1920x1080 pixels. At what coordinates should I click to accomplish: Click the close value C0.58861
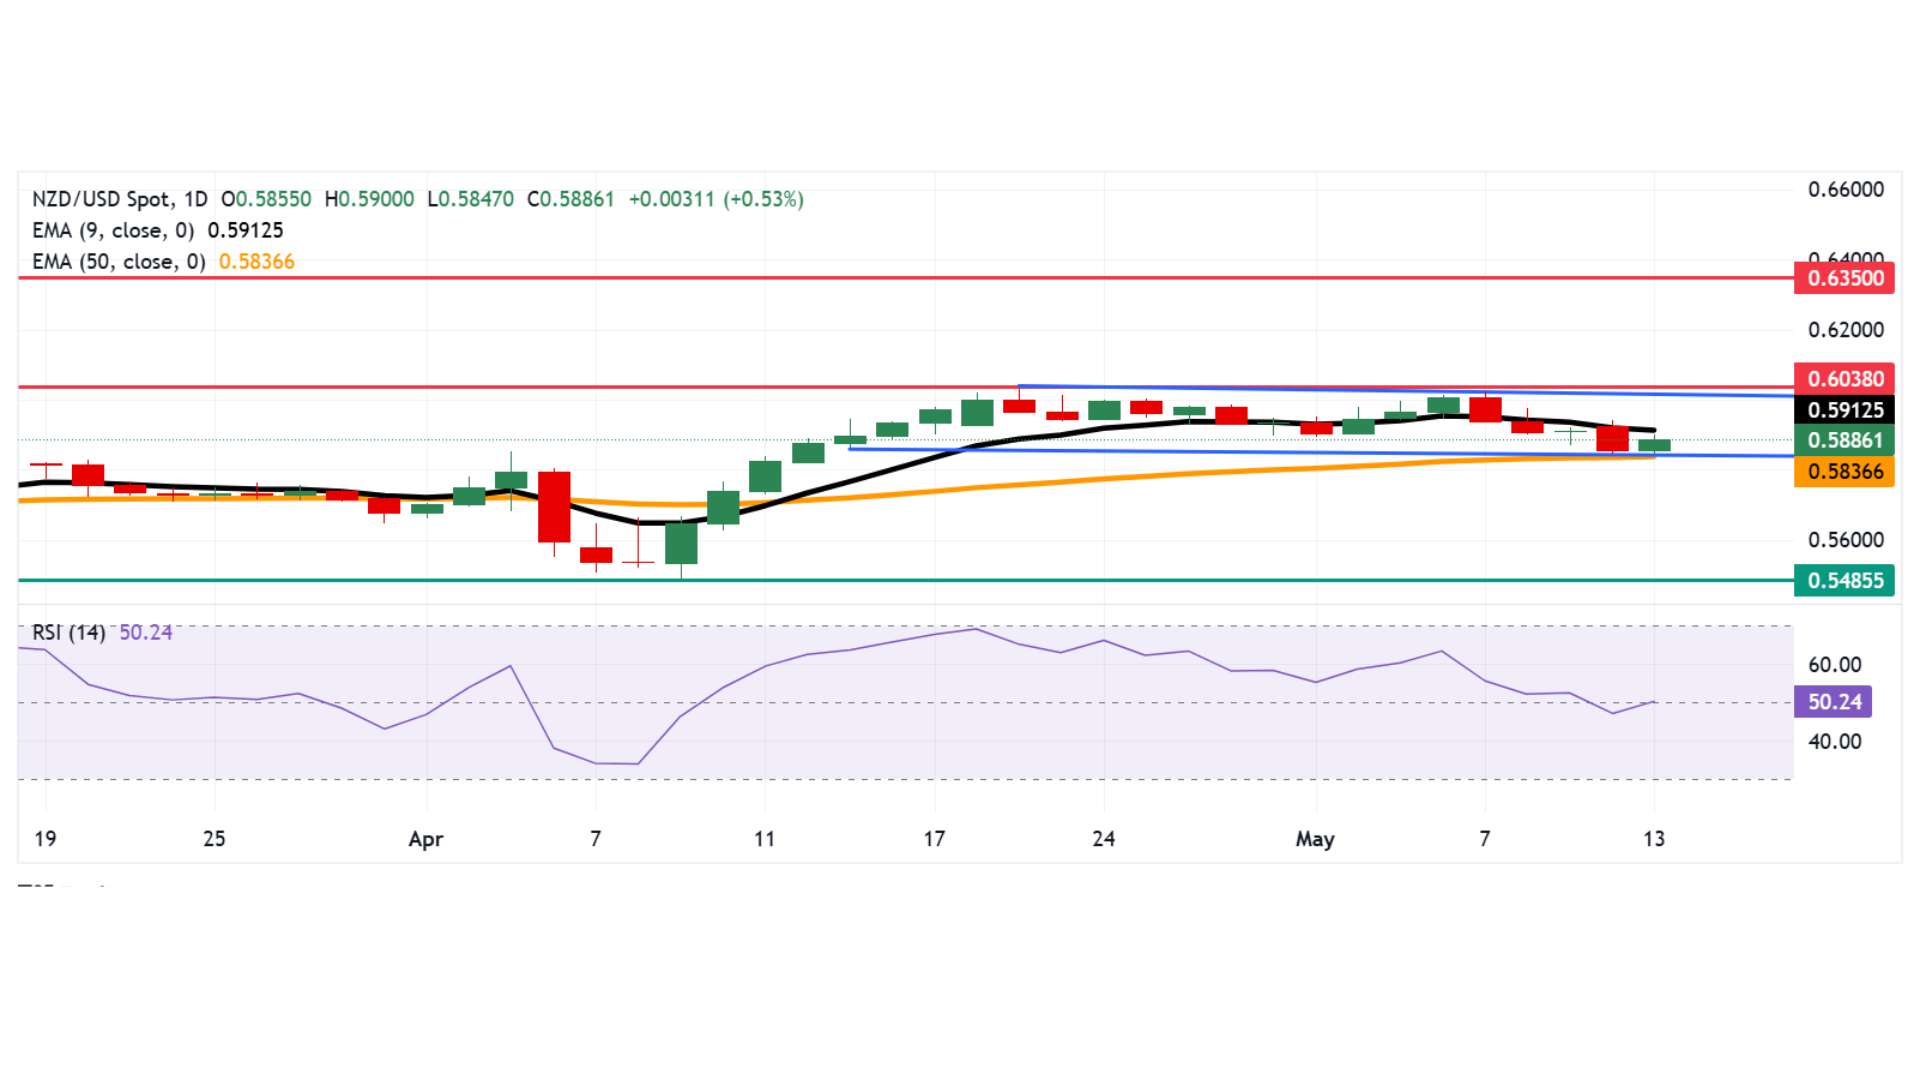[571, 199]
